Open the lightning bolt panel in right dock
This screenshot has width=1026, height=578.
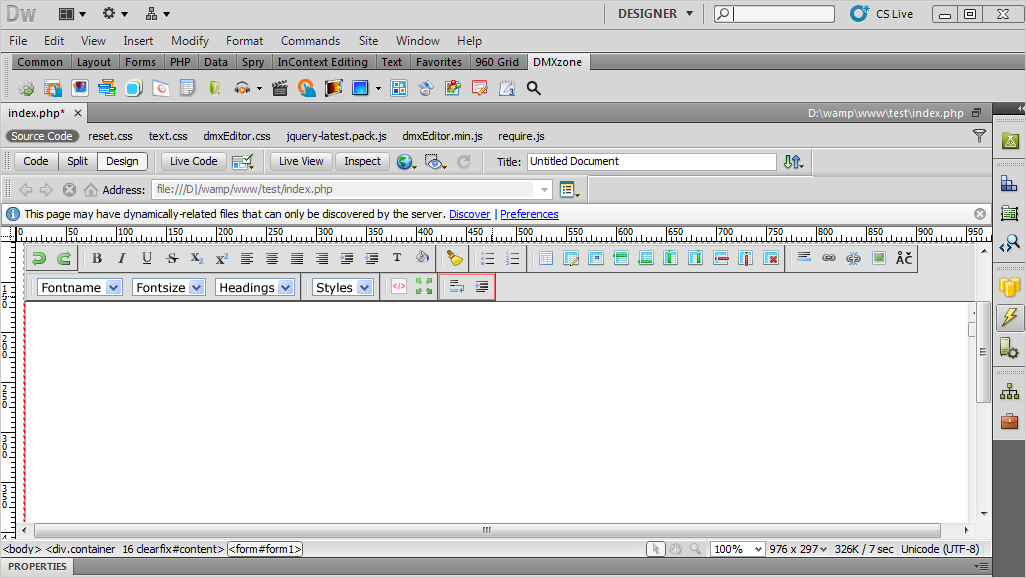1010,317
